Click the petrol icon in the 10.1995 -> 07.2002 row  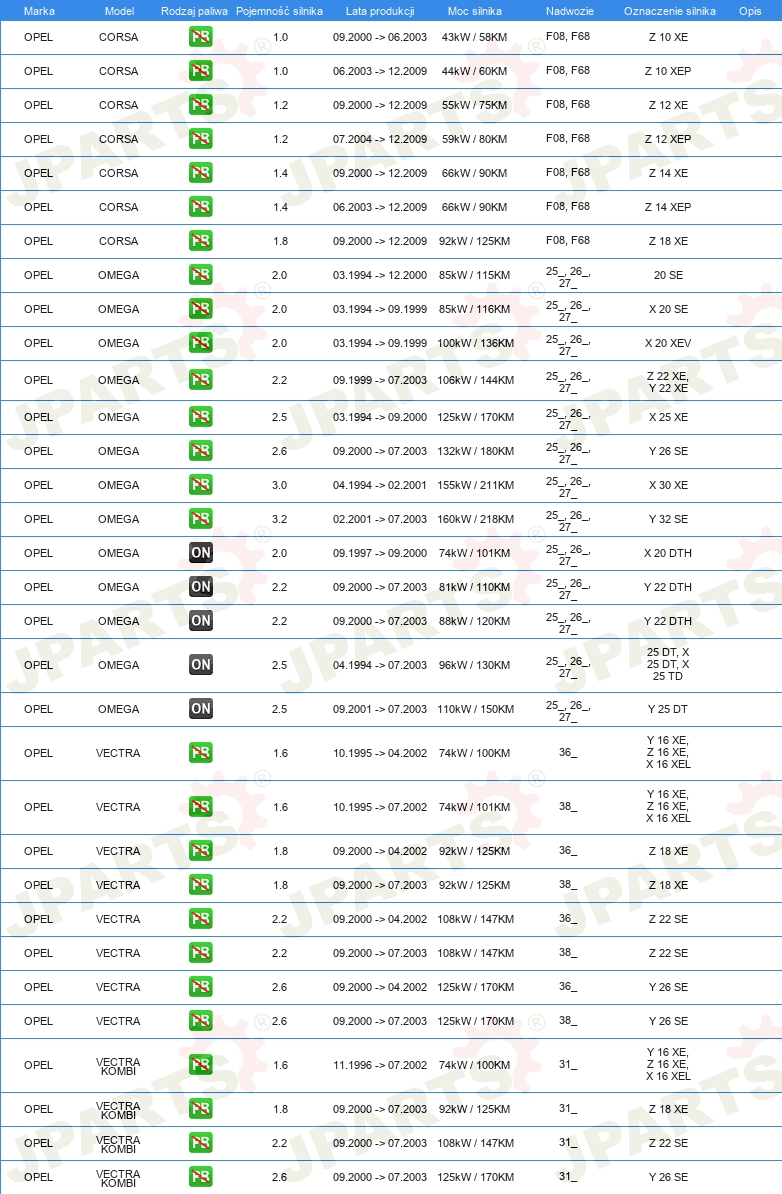200,807
